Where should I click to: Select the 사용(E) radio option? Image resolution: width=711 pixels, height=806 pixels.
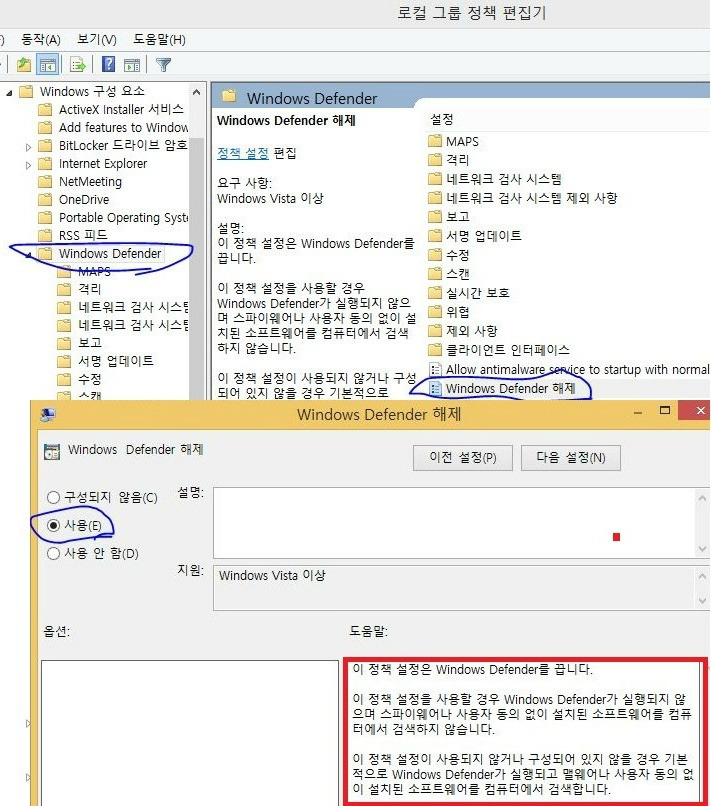(x=74, y=525)
